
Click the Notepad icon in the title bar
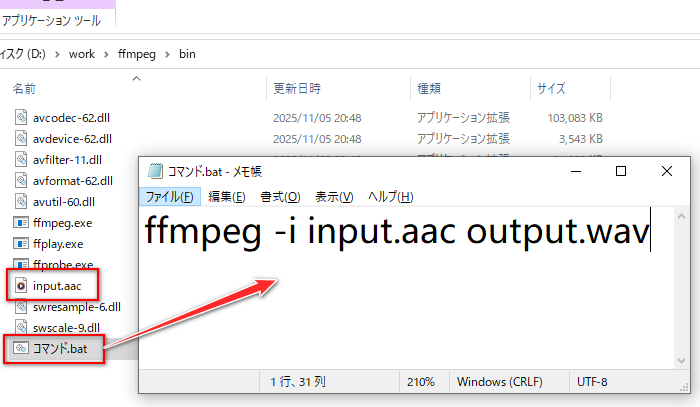point(155,171)
